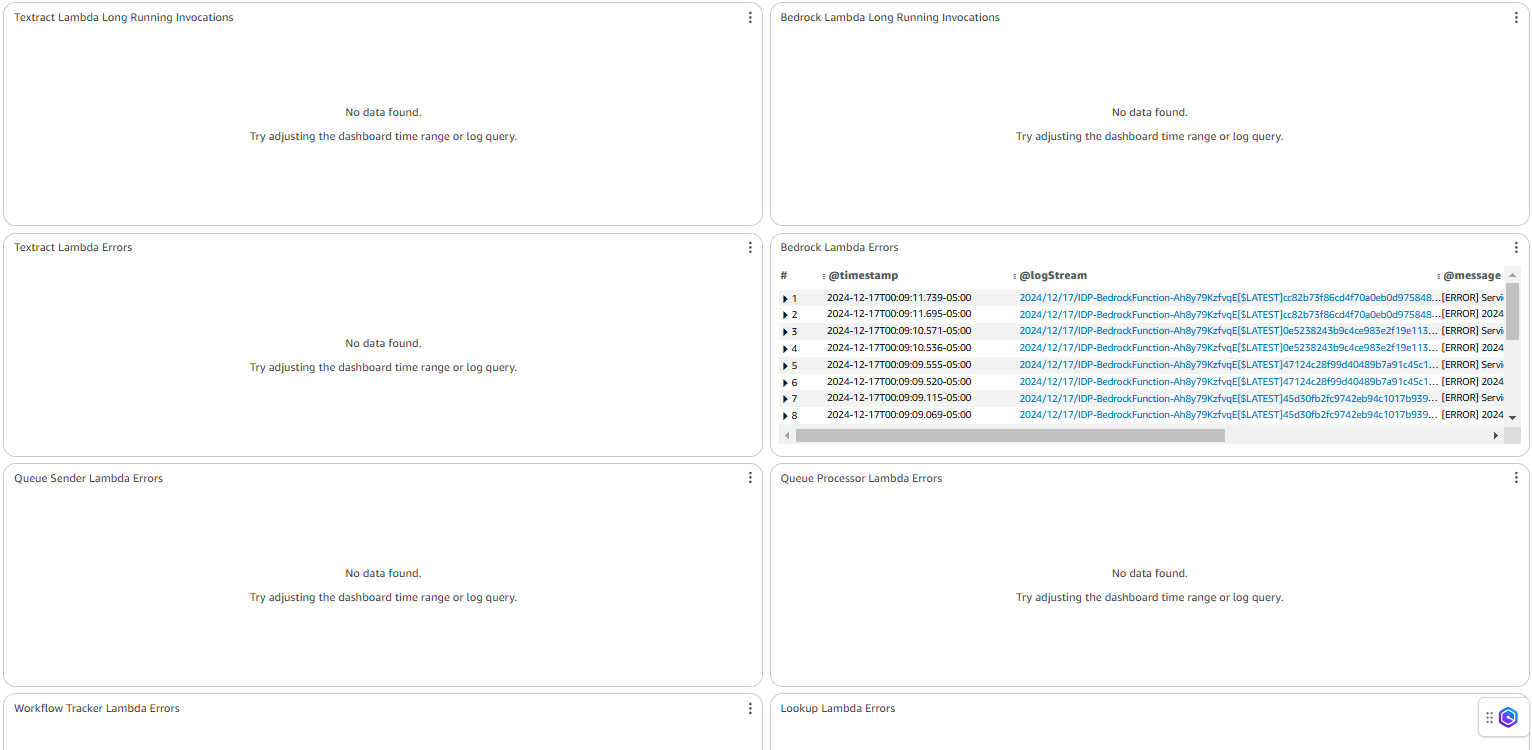Open the Amazon Q assistant icon
This screenshot has width=1532, height=750.
click(1508, 717)
